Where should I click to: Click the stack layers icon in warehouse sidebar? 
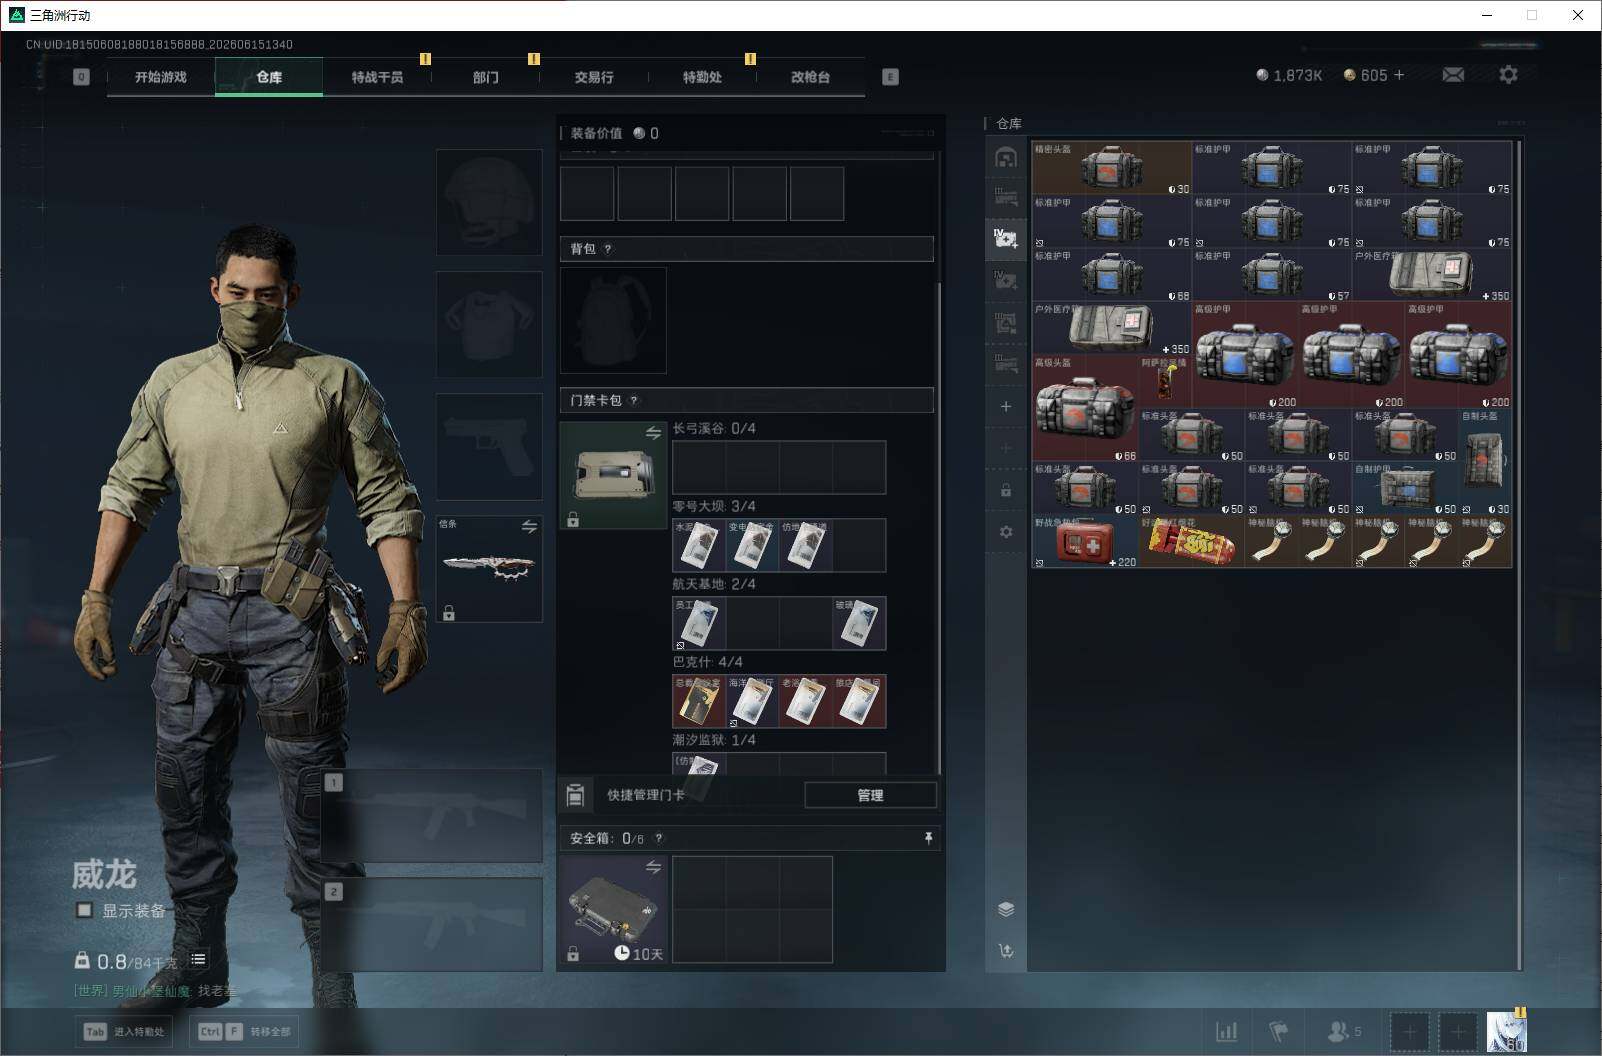(1006, 909)
